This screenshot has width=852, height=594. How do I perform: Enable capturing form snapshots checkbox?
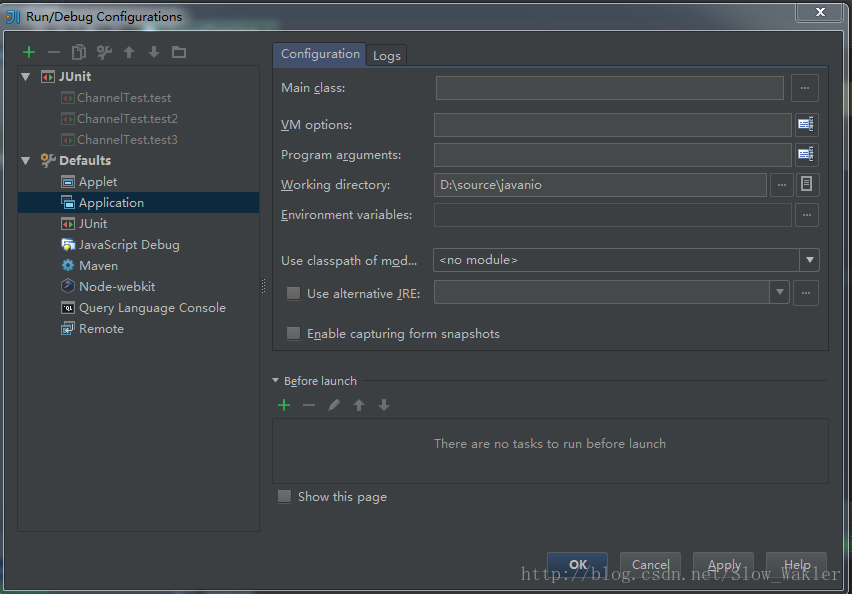point(294,334)
